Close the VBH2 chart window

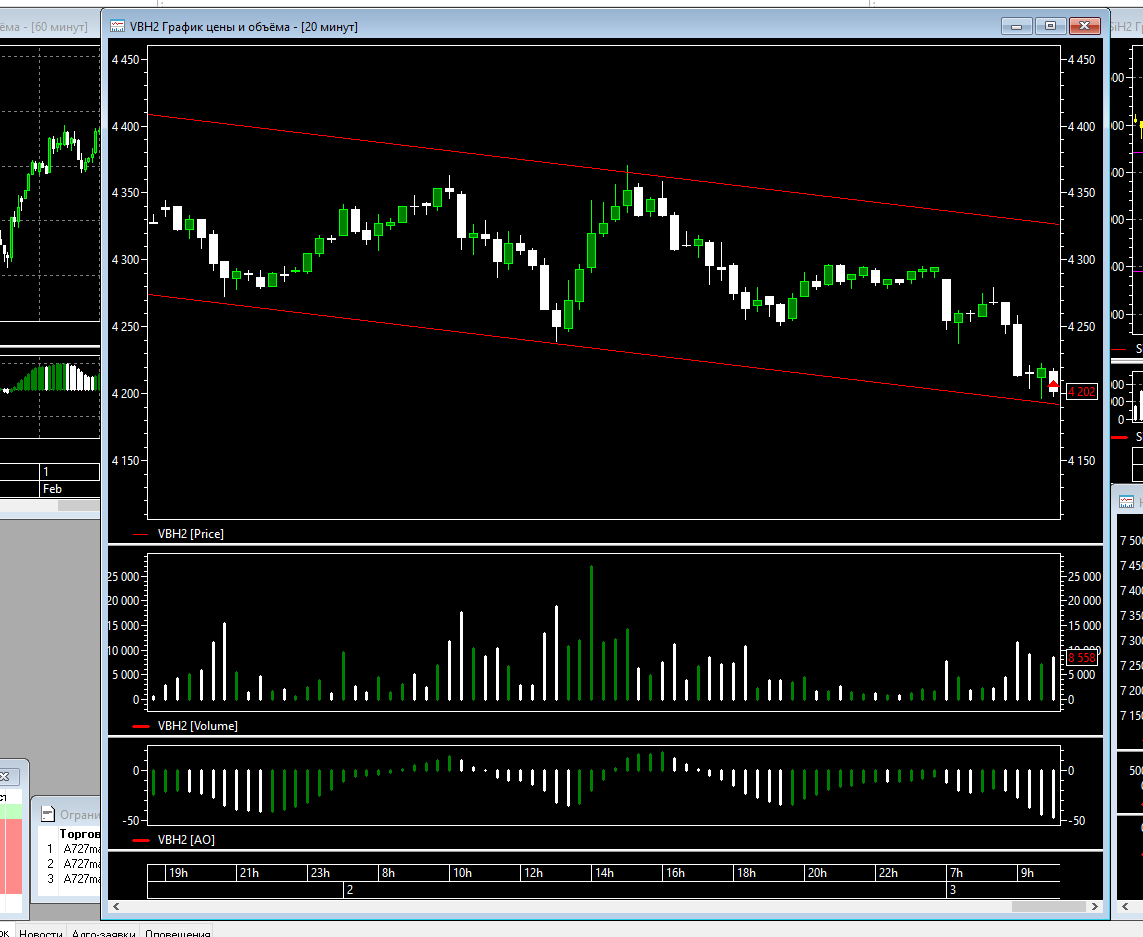(x=1084, y=26)
